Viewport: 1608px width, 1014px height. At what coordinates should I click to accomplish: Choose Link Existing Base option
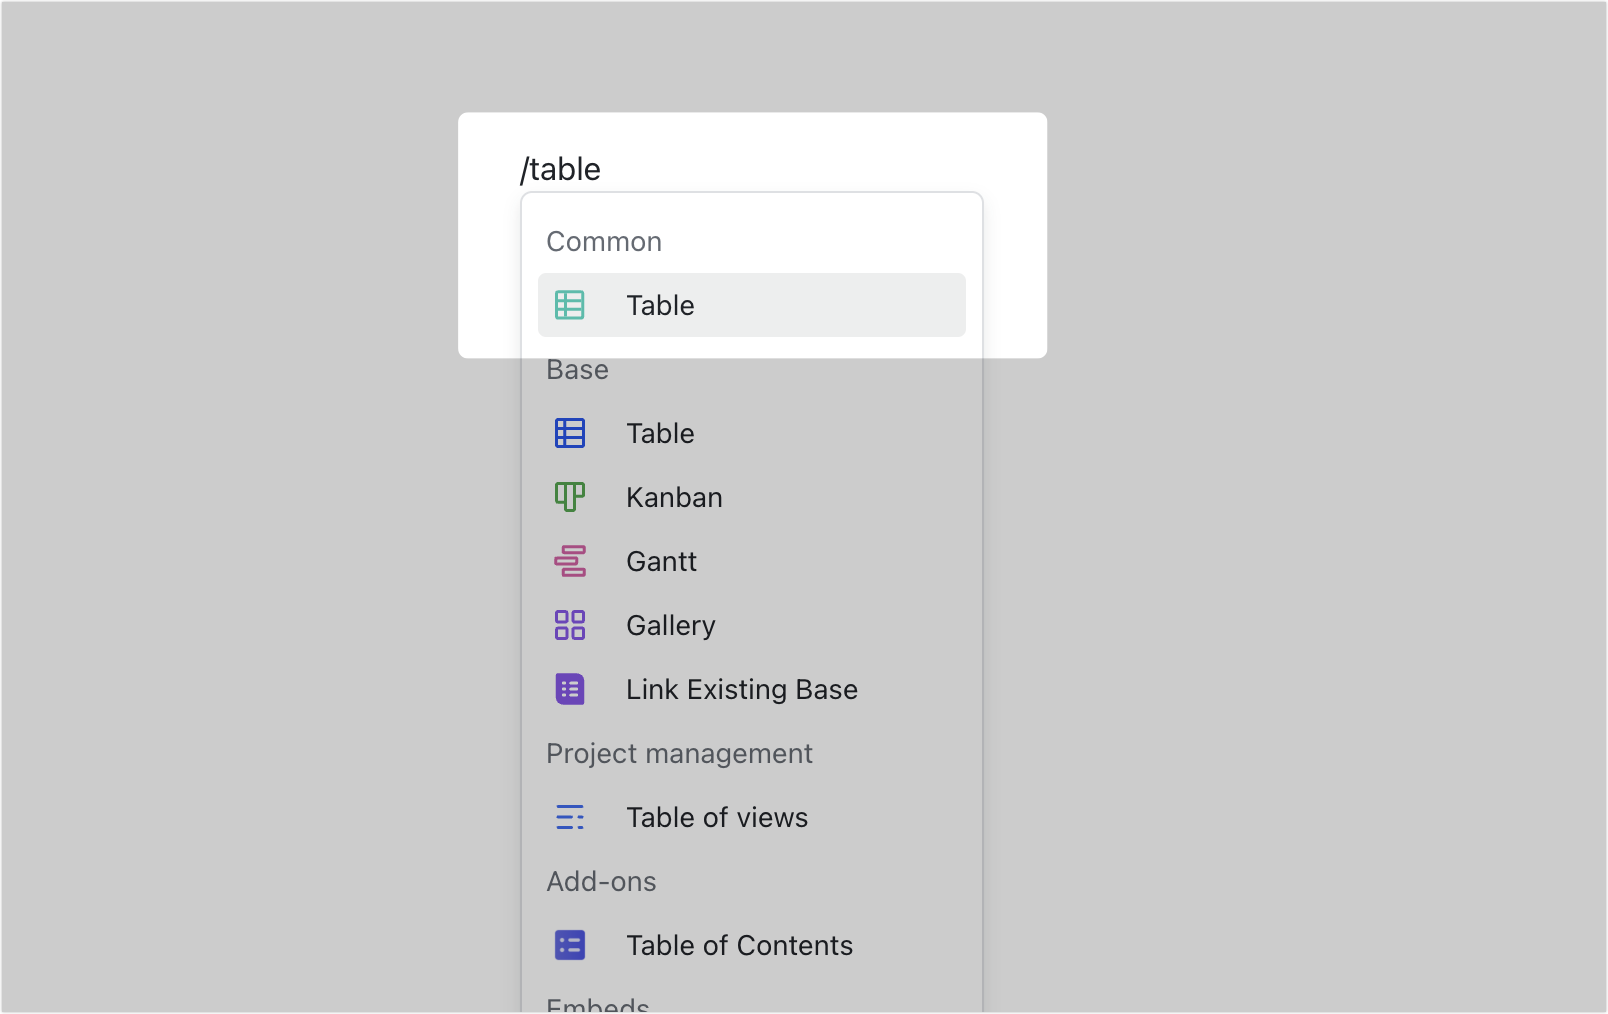(742, 688)
